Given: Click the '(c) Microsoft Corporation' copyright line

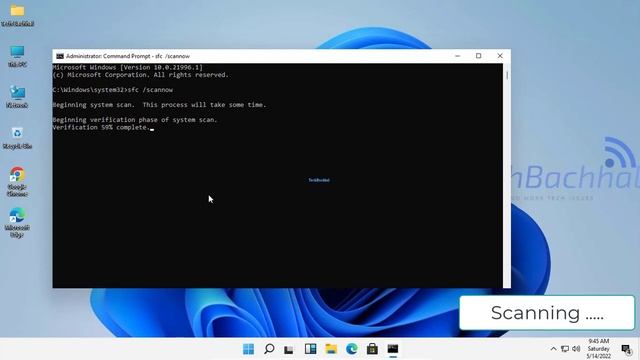Looking at the screenshot, I should click(x=141, y=75).
